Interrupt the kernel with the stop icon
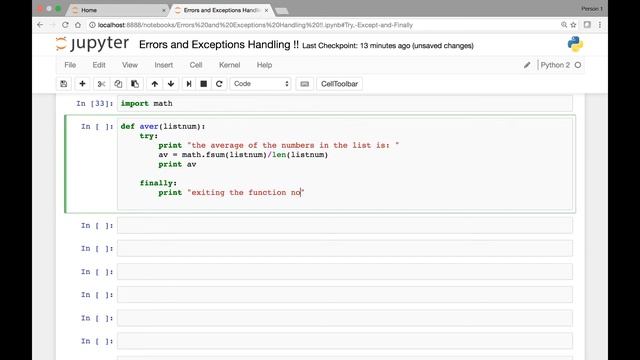The height and width of the screenshot is (360, 640). (x=204, y=84)
